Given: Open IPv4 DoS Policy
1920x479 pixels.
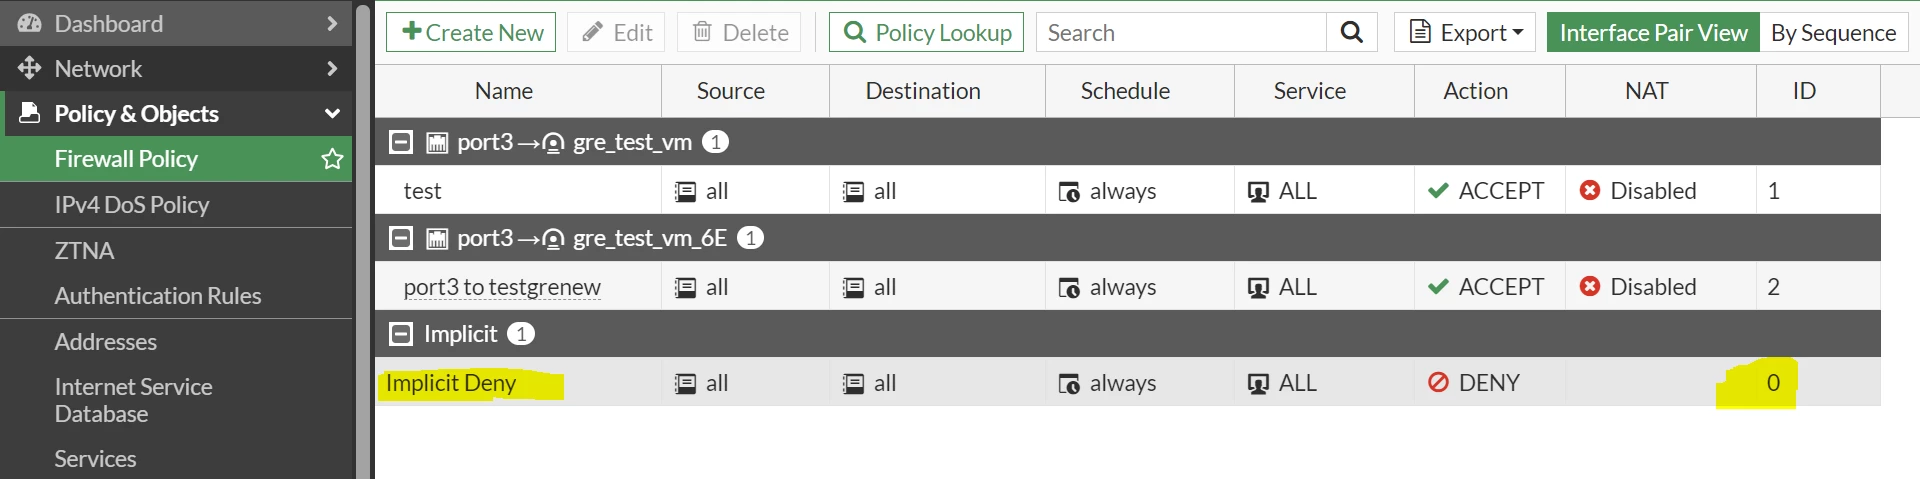Looking at the screenshot, I should (132, 205).
